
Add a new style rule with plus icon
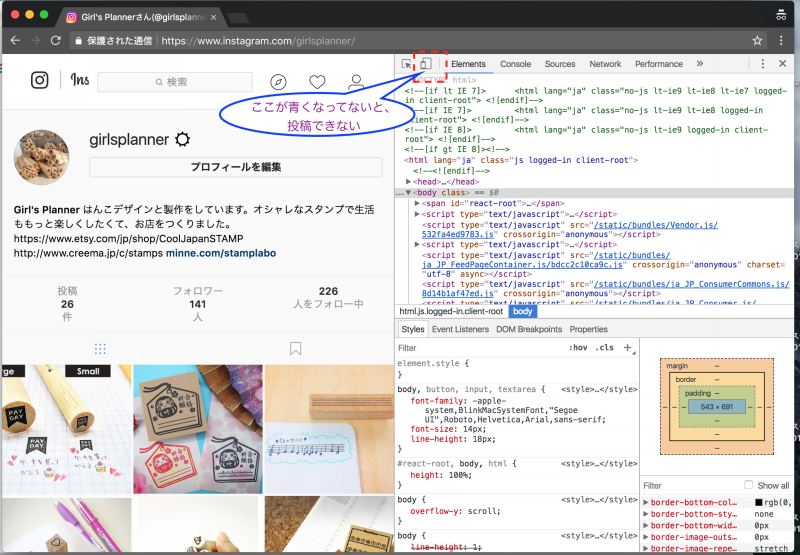pyautogui.click(x=628, y=348)
